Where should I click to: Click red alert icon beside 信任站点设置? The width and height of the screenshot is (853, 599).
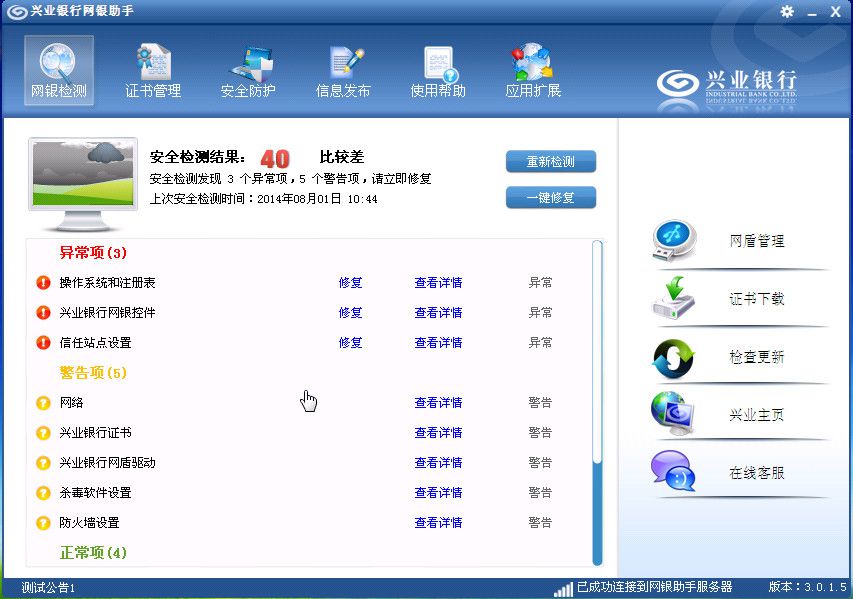pyautogui.click(x=43, y=342)
